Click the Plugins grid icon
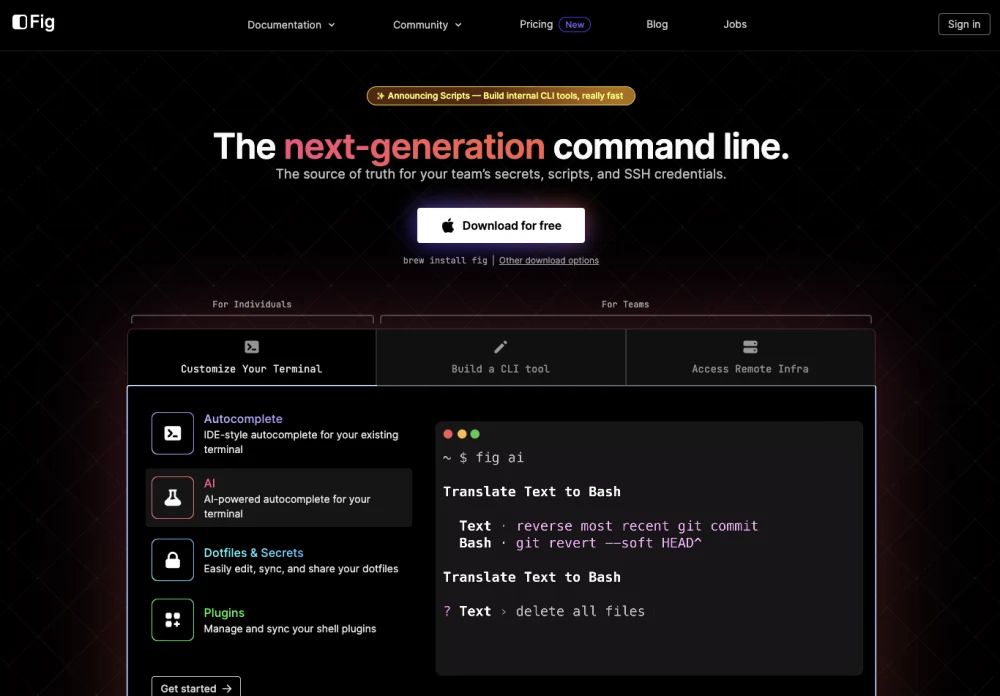This screenshot has height=696, width=1000. (172, 619)
